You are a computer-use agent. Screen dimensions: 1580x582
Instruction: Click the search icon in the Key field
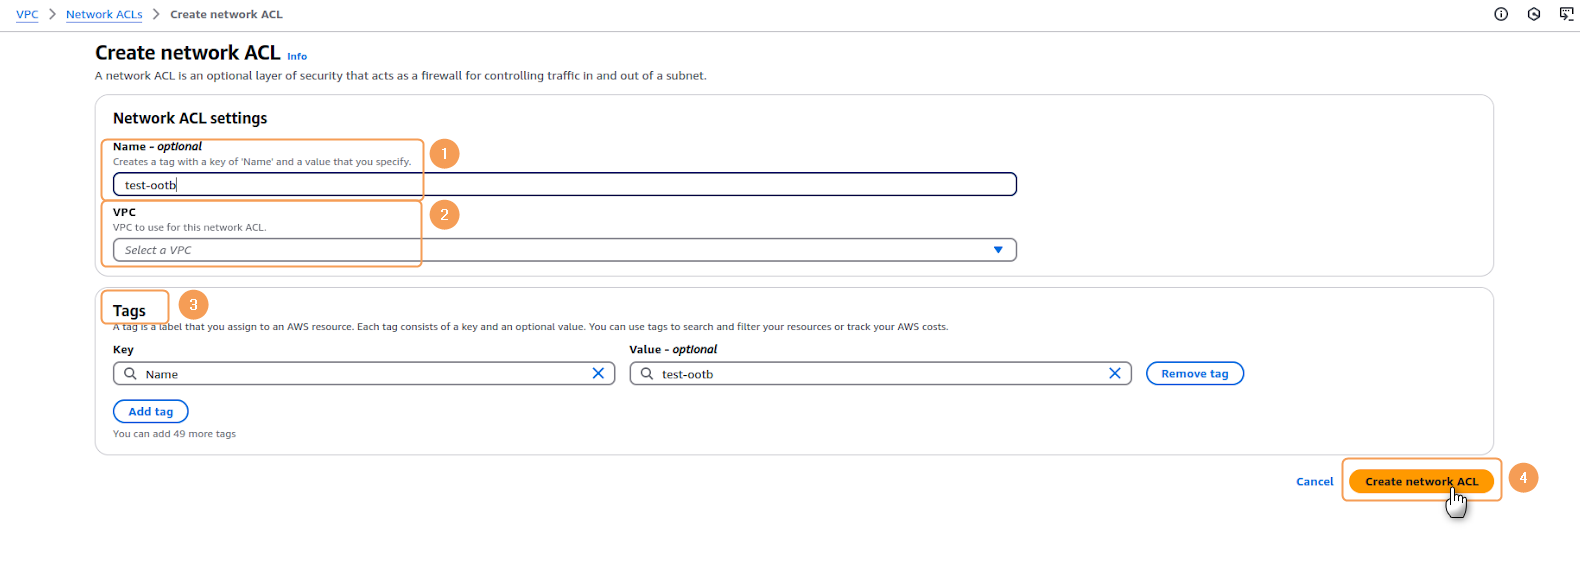tap(130, 373)
